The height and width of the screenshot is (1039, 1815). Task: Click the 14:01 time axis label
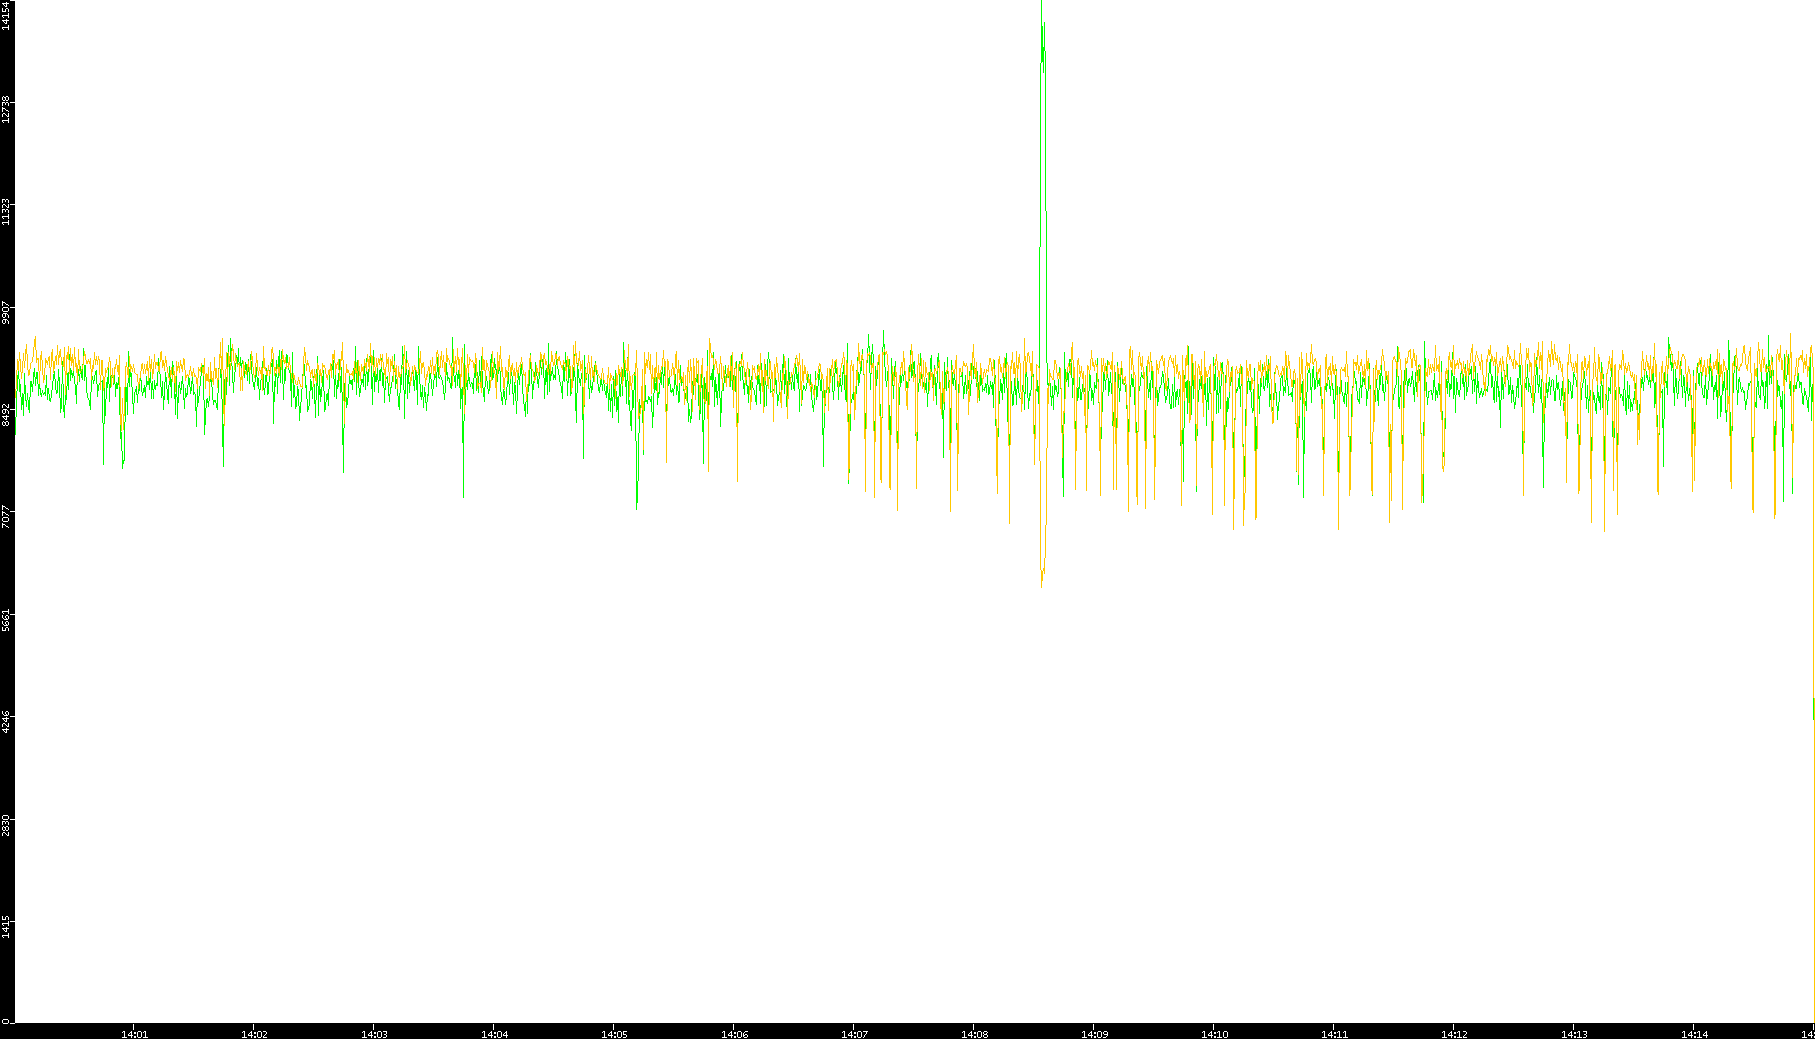[x=134, y=1034]
